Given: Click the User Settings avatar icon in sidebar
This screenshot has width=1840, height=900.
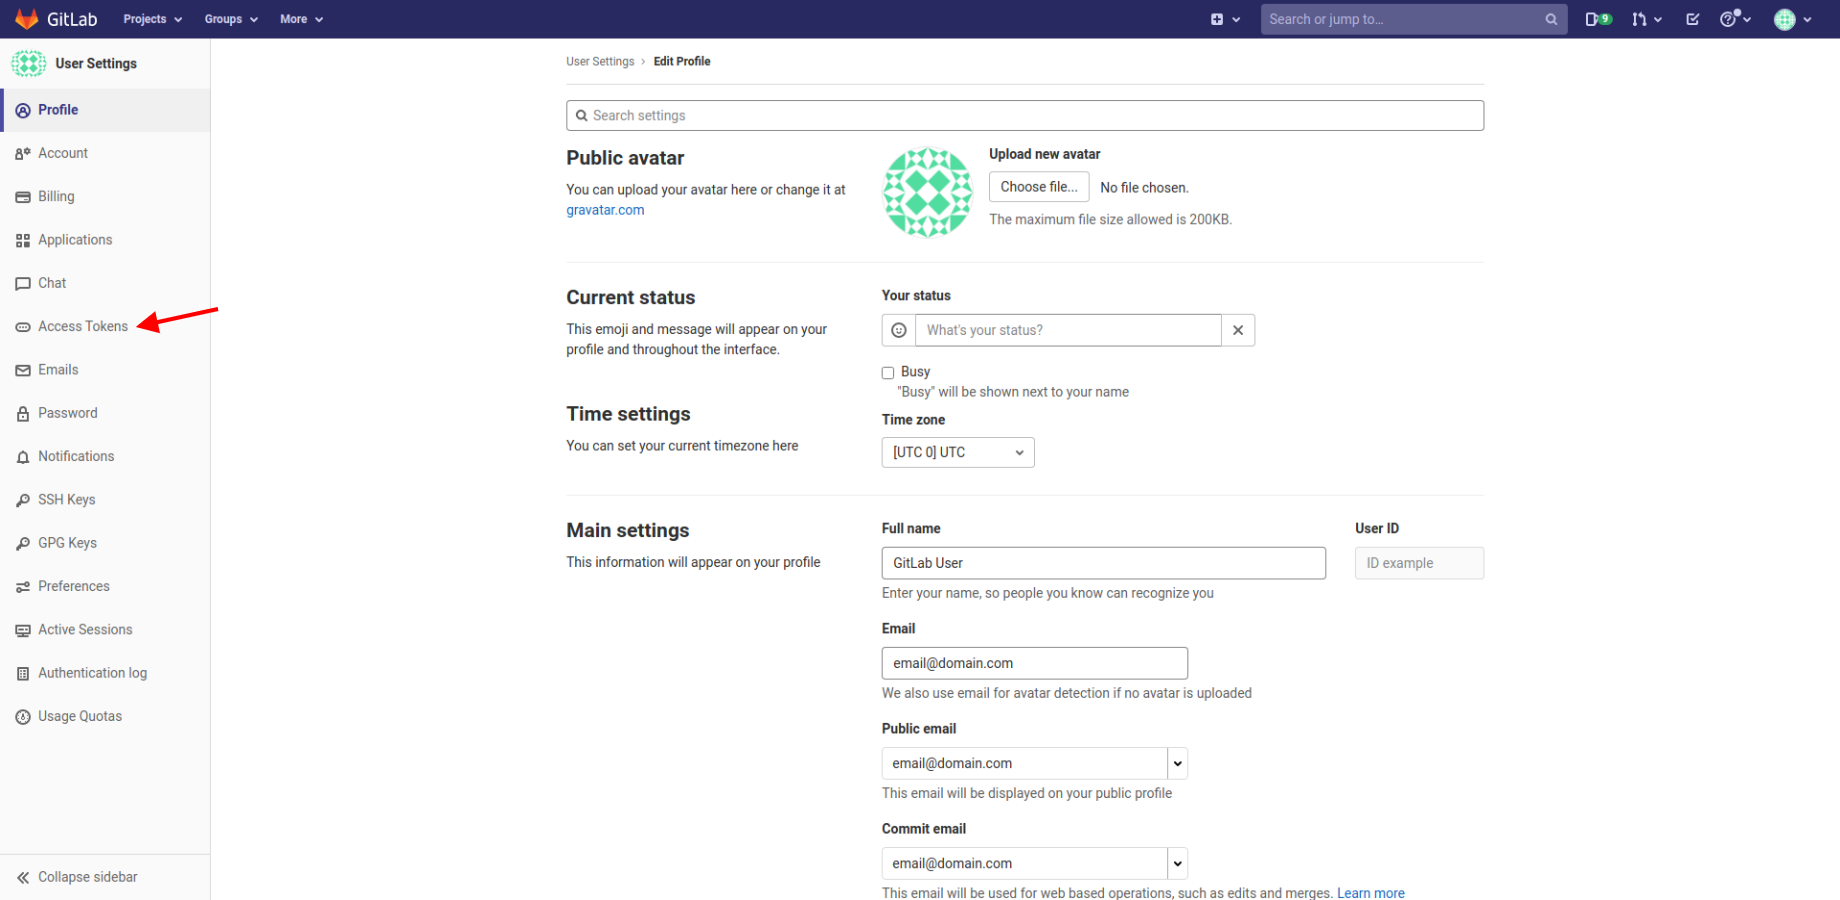Looking at the screenshot, I should pos(28,63).
